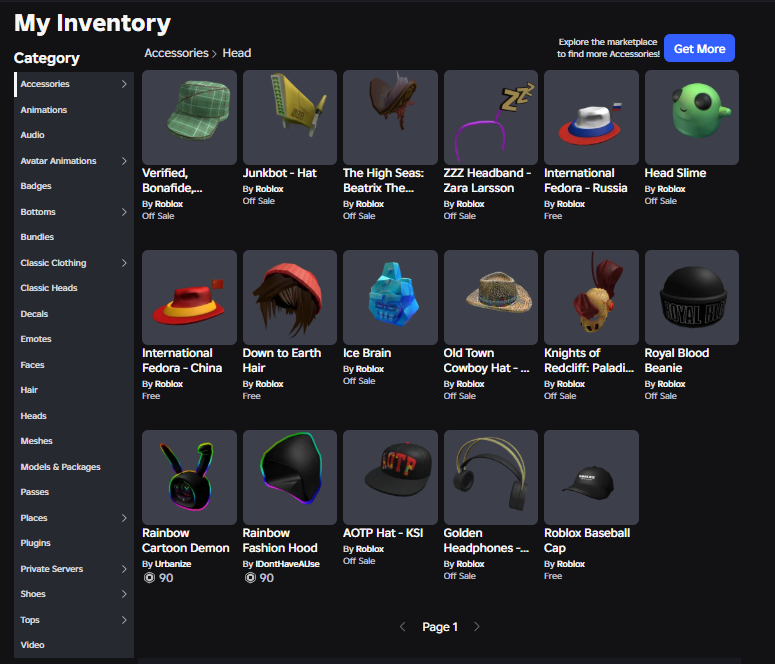775x664 pixels.
Task: Open the Old Town Cowboy Hat image
Action: (x=491, y=297)
